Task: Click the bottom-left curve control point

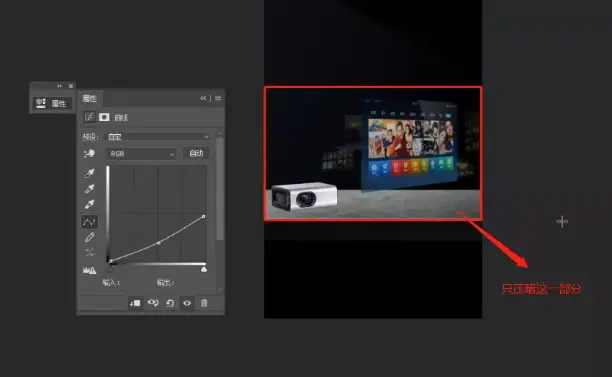Action: pyautogui.click(x=111, y=261)
